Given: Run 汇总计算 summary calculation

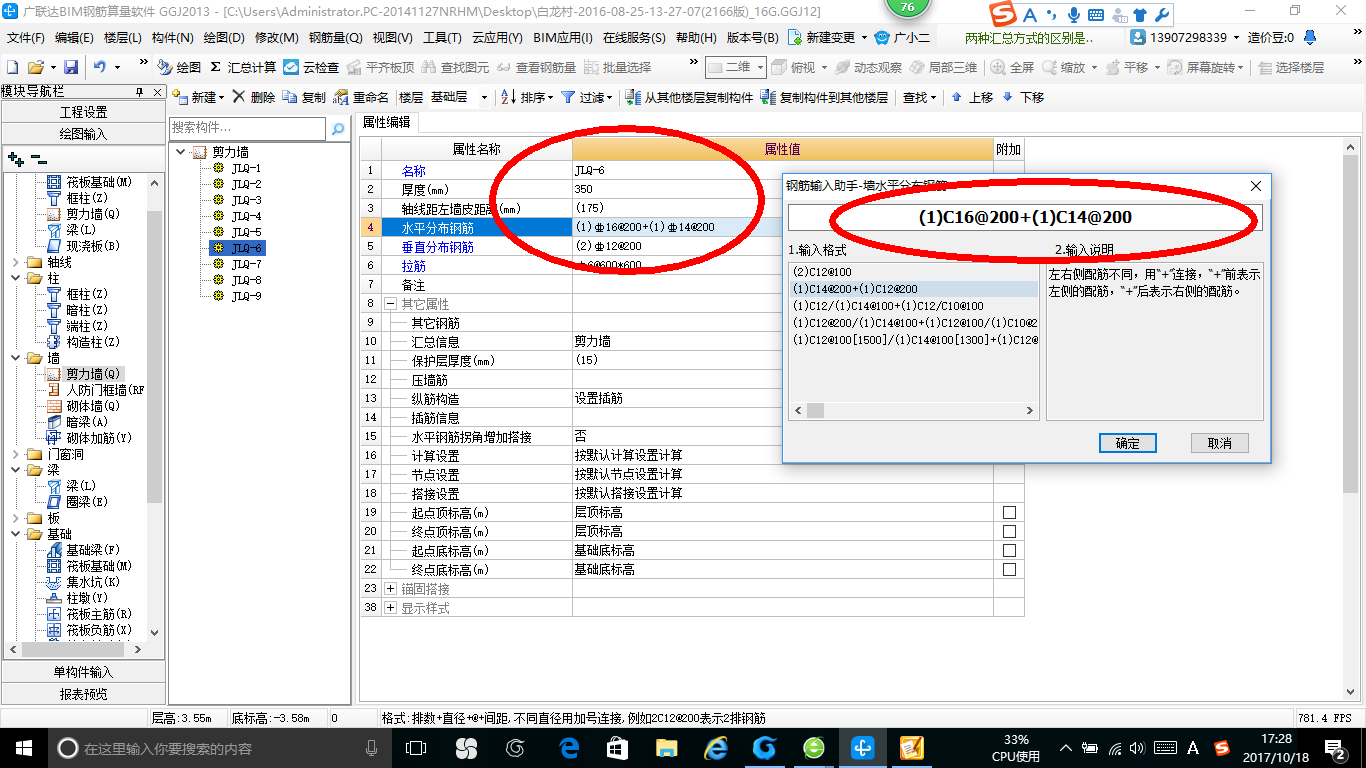Looking at the screenshot, I should (243, 67).
